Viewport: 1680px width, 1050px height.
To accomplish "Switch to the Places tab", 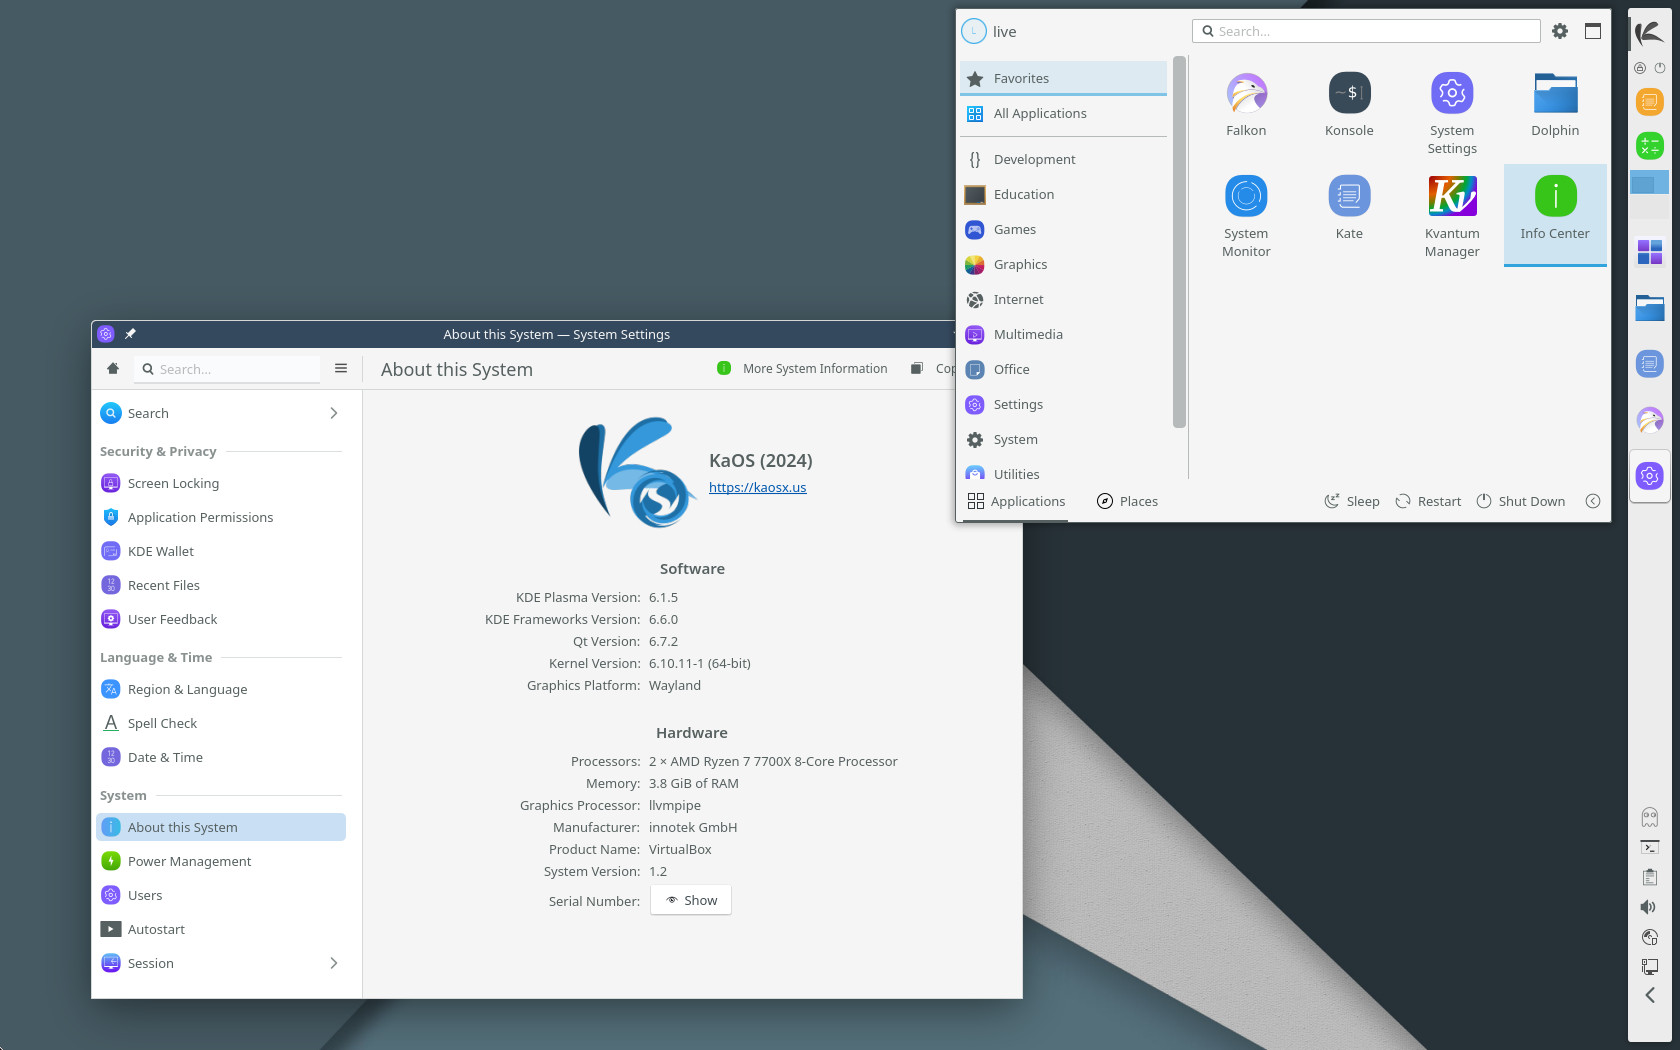I will pyautogui.click(x=1127, y=501).
